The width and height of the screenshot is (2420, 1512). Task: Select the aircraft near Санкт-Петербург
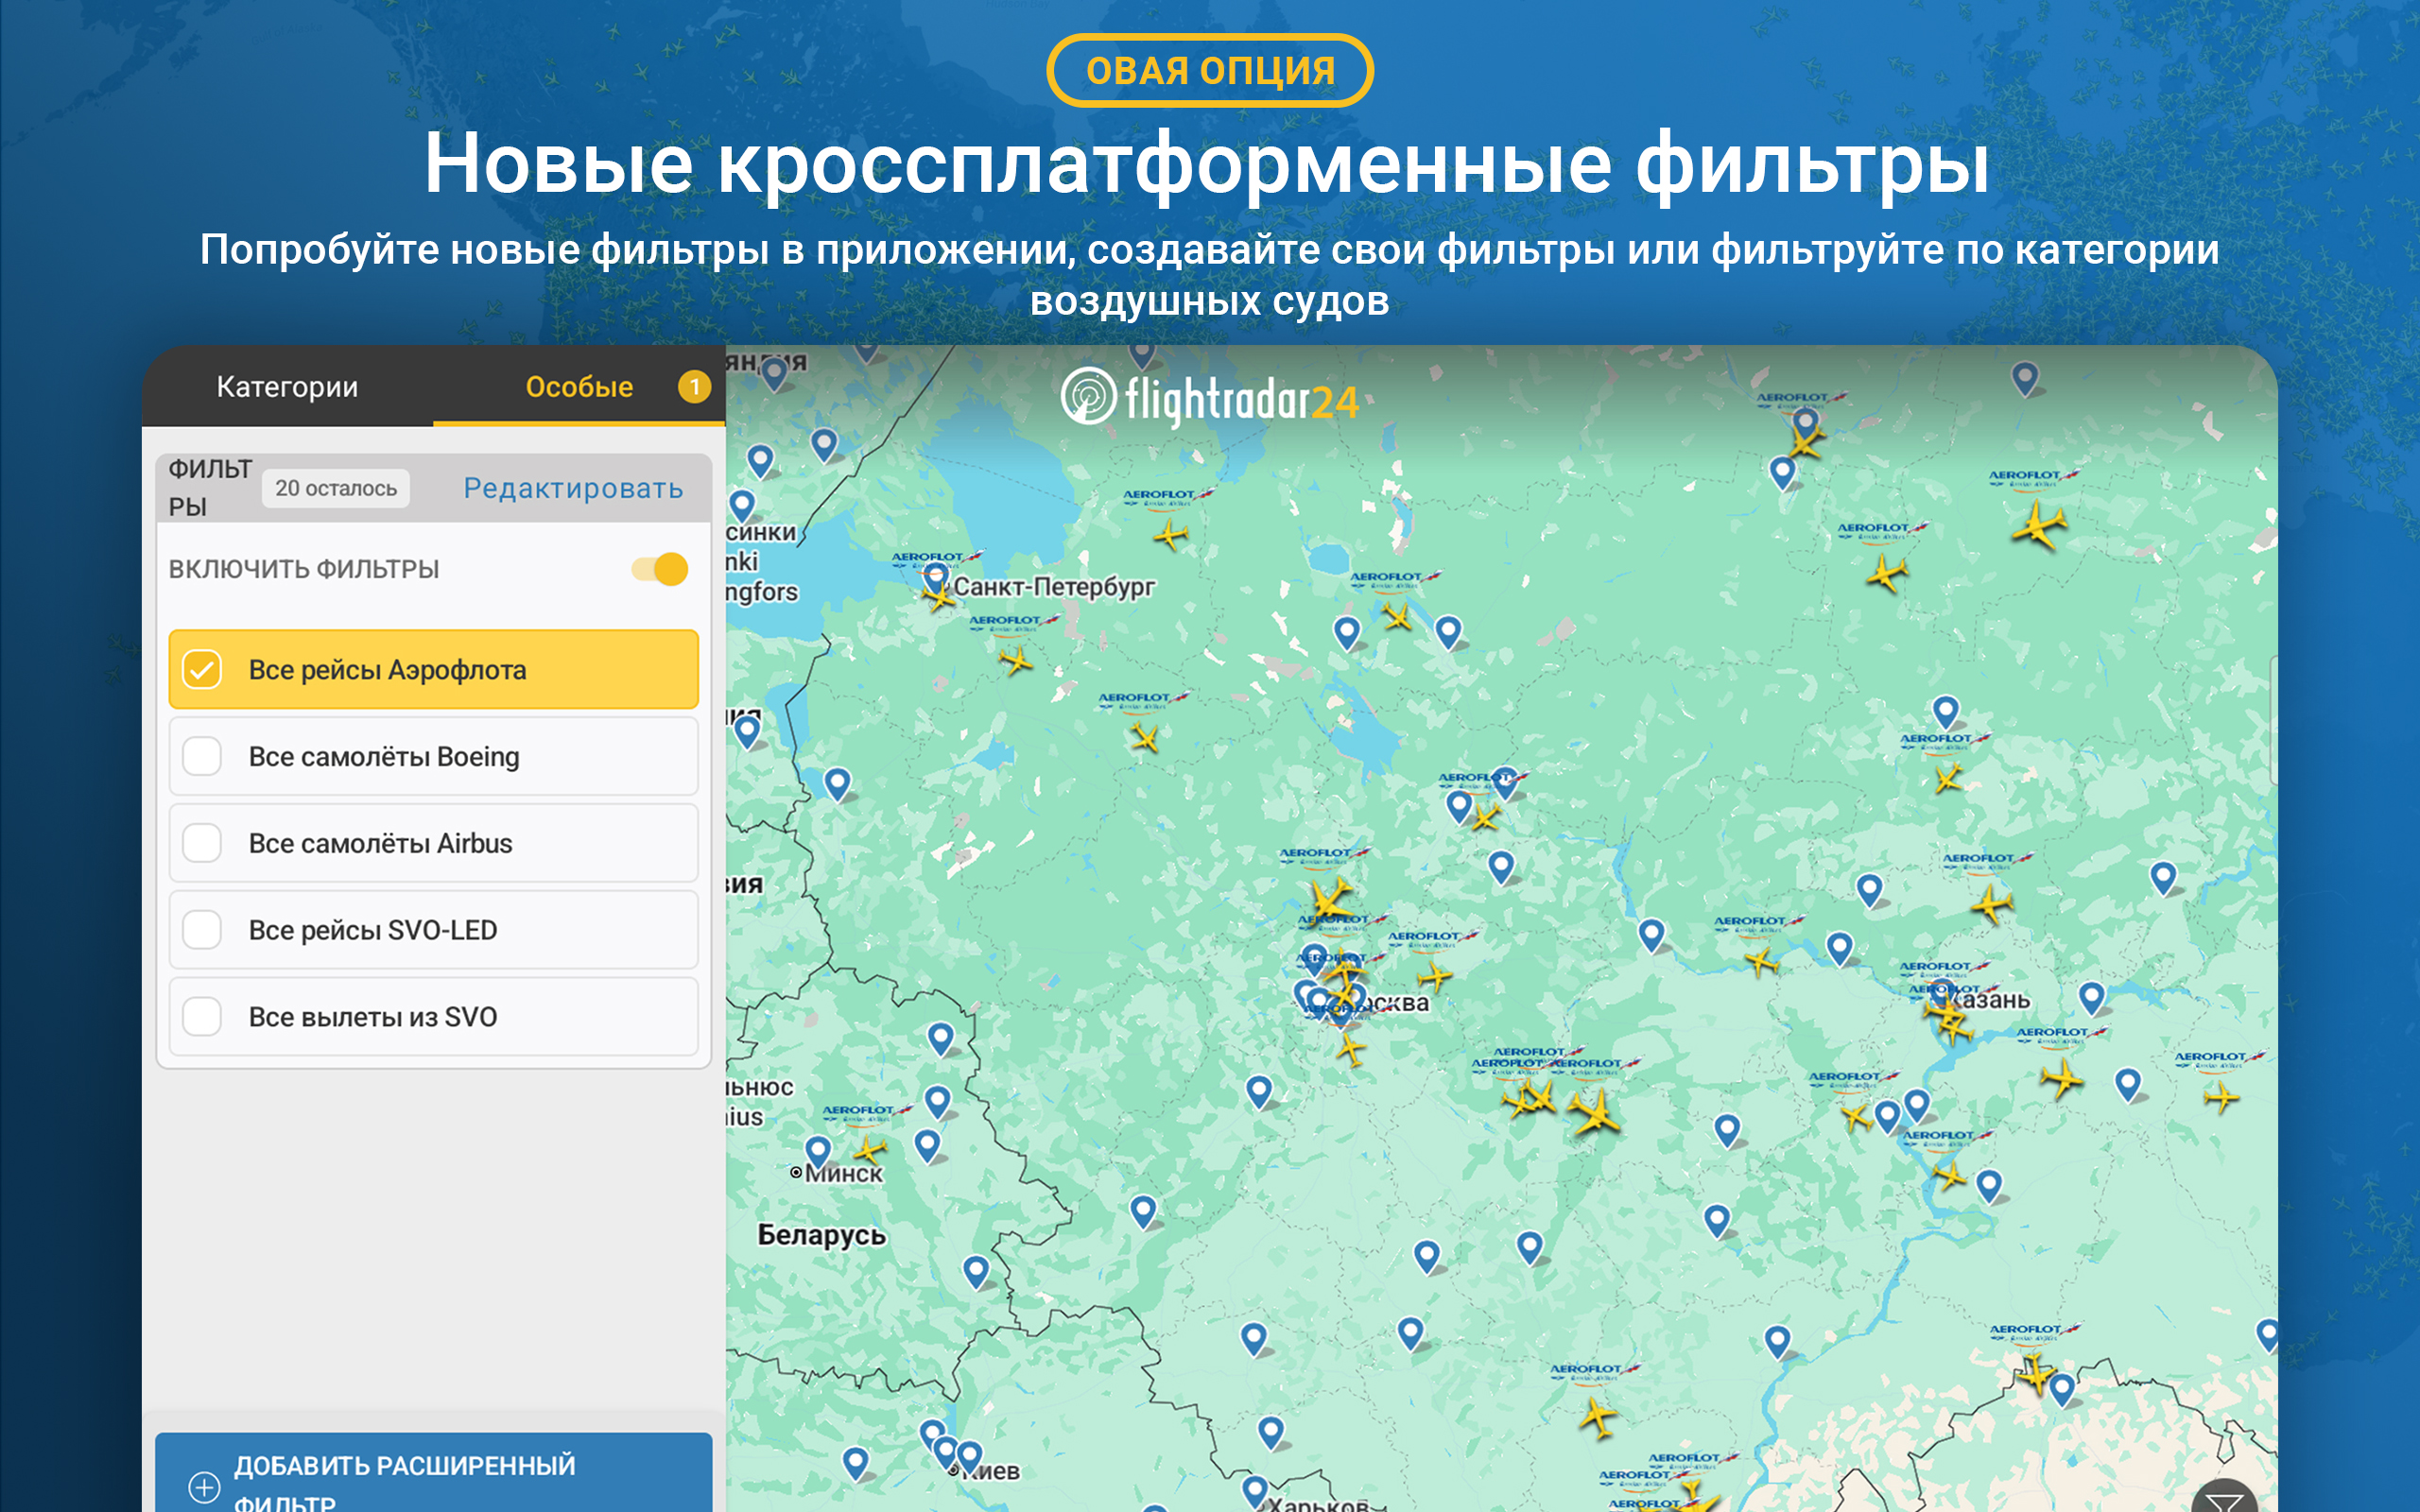coord(940,599)
